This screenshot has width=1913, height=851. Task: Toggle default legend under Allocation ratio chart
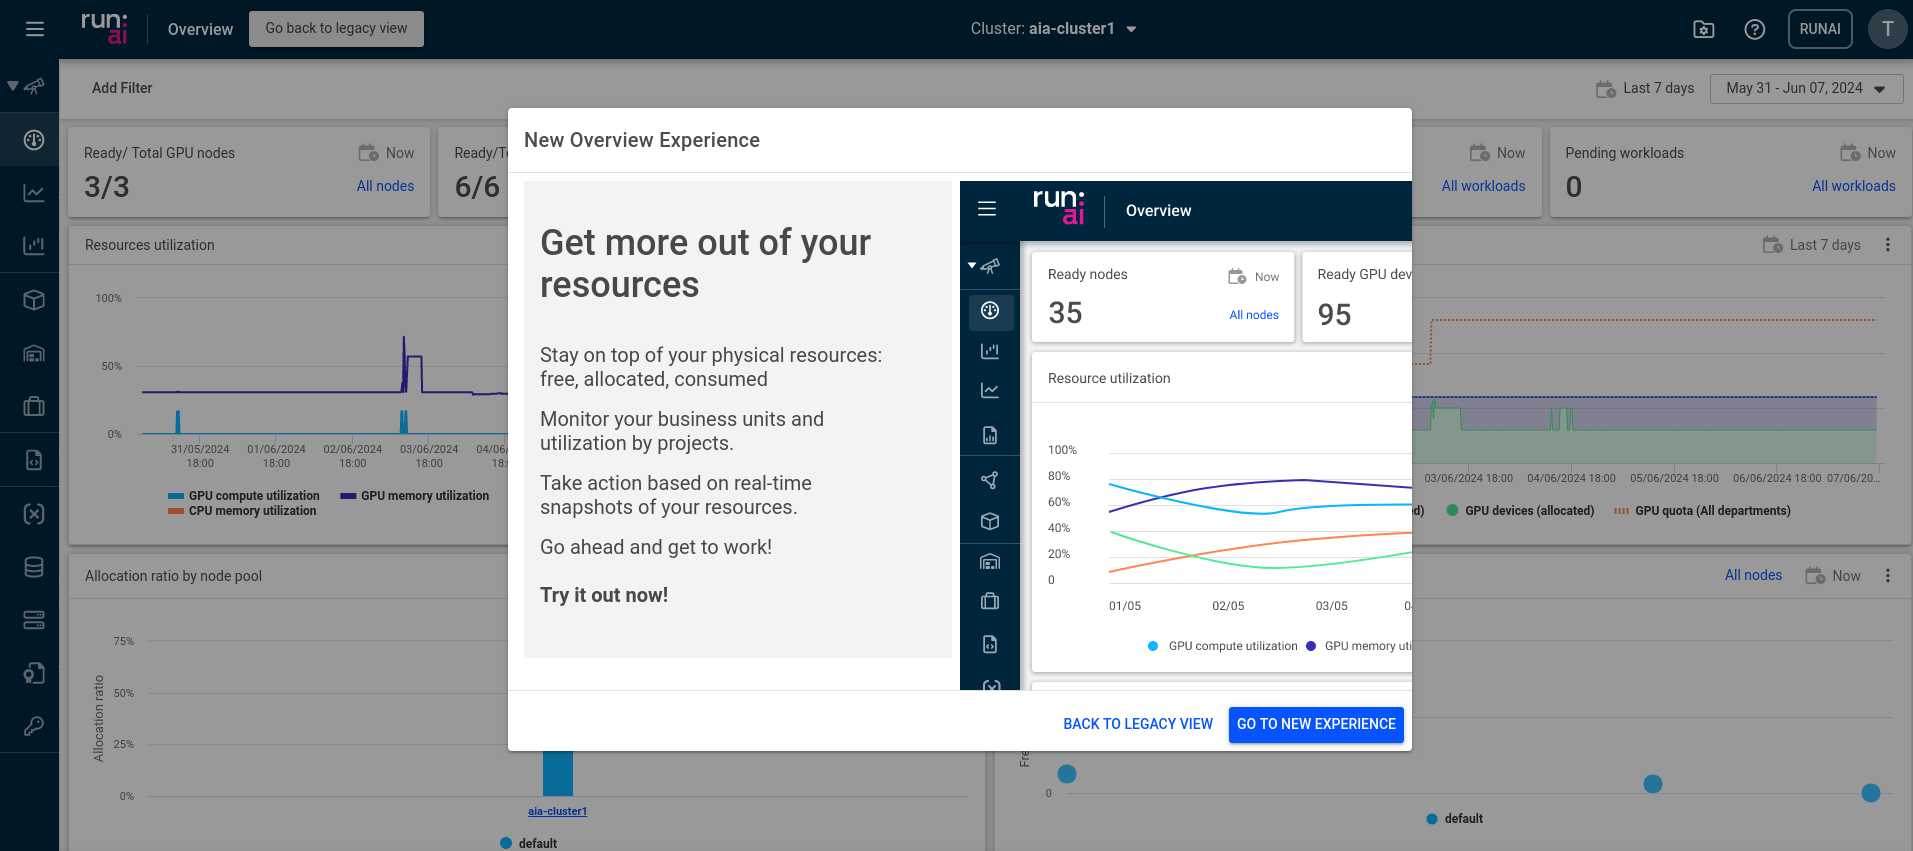coord(528,843)
